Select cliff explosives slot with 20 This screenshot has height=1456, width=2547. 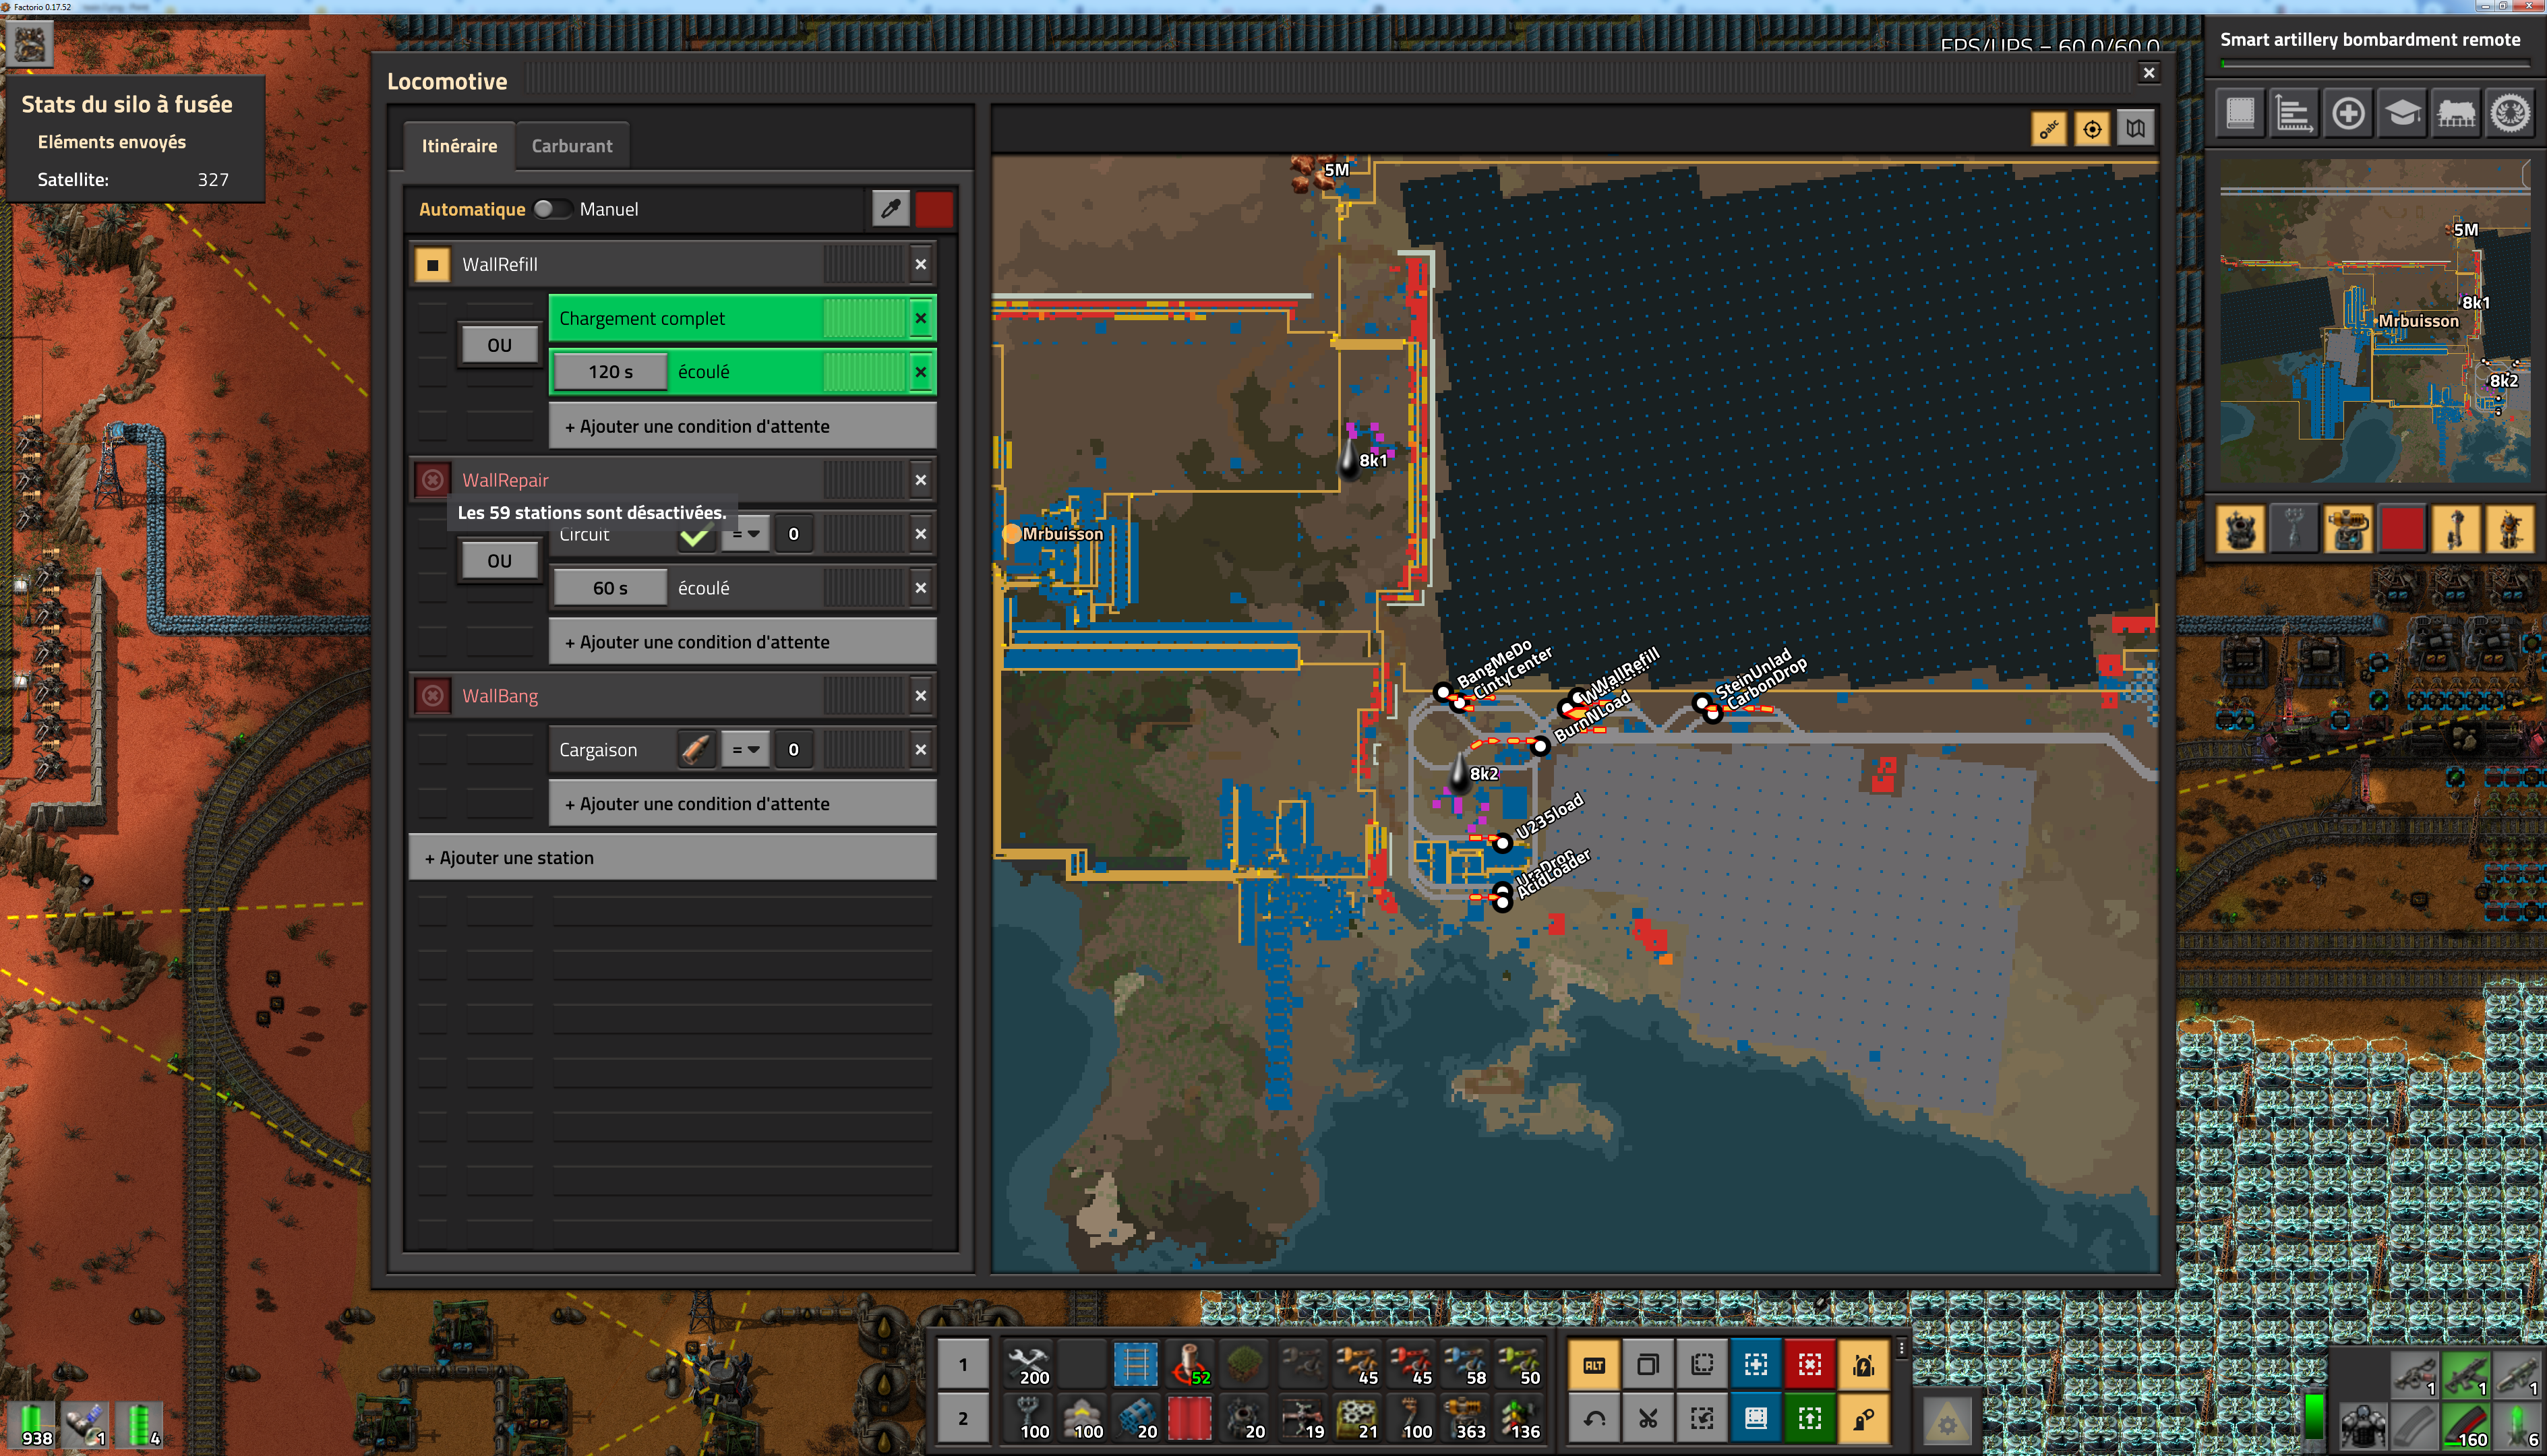1136,1419
